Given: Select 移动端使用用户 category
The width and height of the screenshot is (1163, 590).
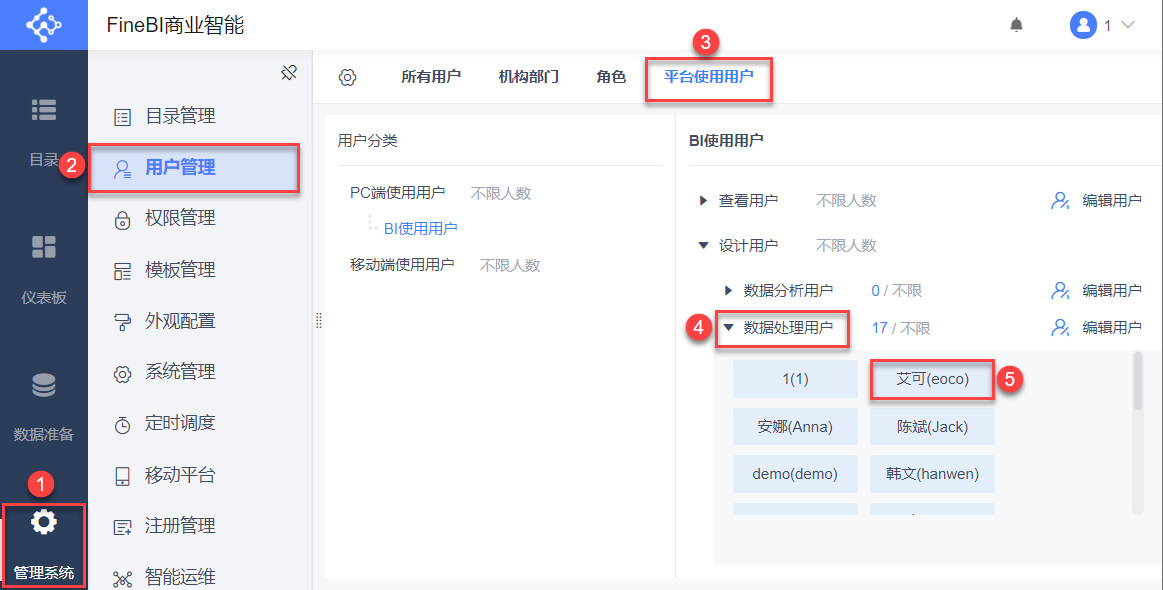Looking at the screenshot, I should [x=402, y=265].
